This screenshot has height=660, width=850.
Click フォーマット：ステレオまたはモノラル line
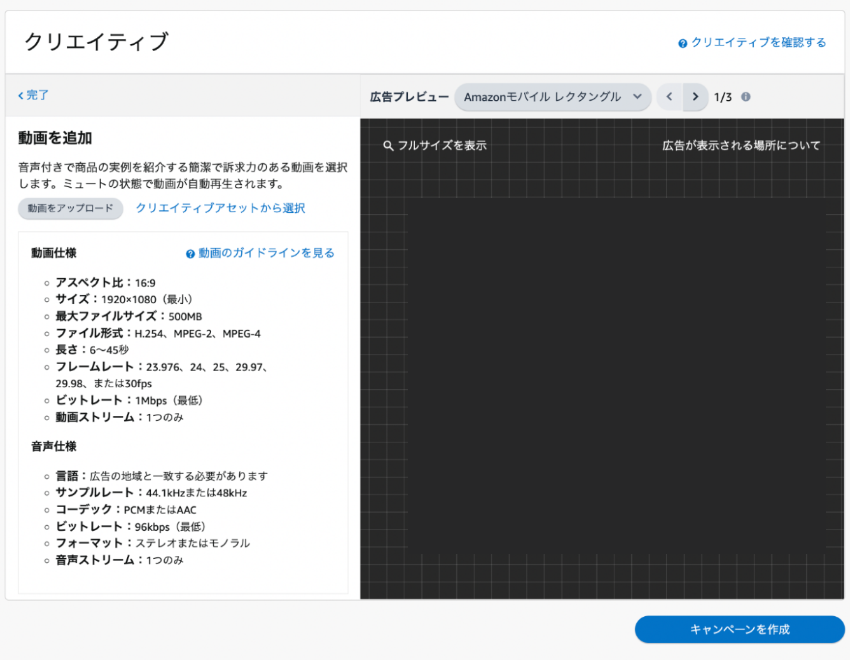tap(152, 543)
